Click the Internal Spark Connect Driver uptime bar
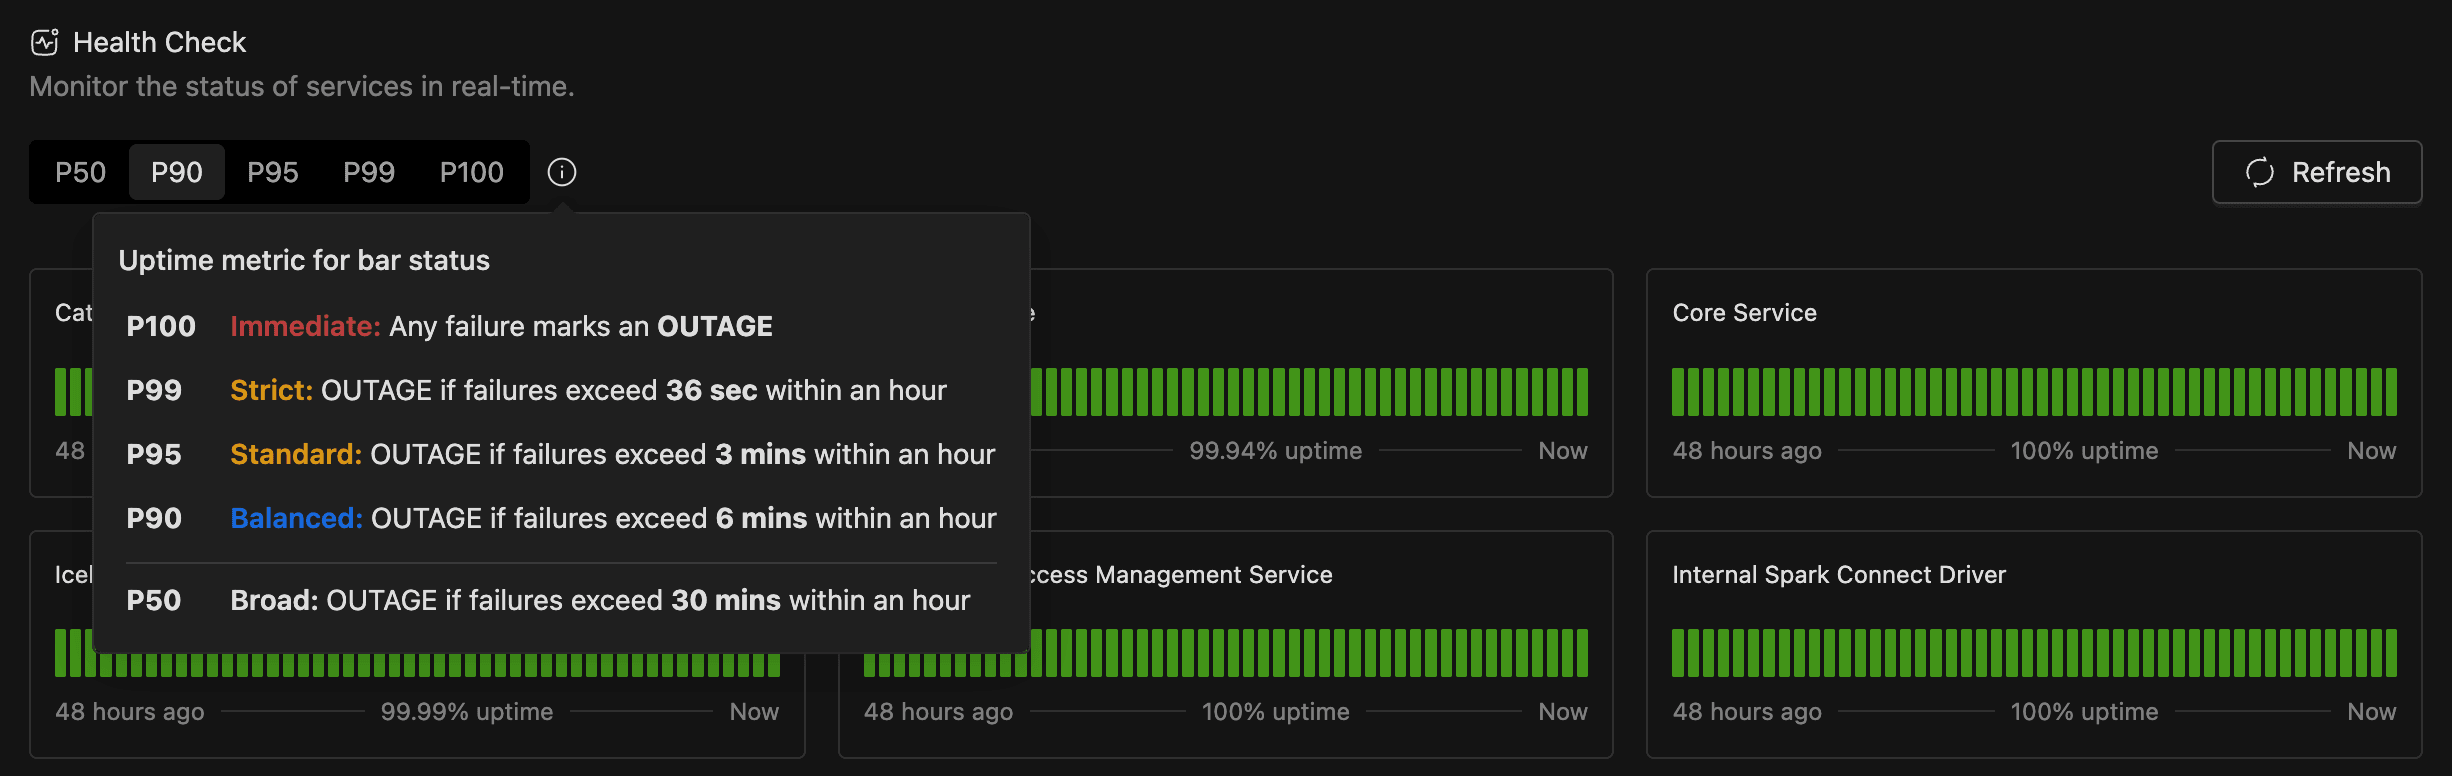The height and width of the screenshot is (776, 2452). click(2033, 653)
